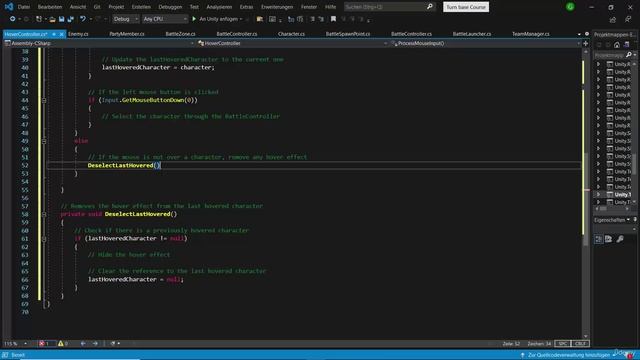The height and width of the screenshot is (360, 640).
Task: Click the Solution Explorer home icon
Action: (617, 45)
